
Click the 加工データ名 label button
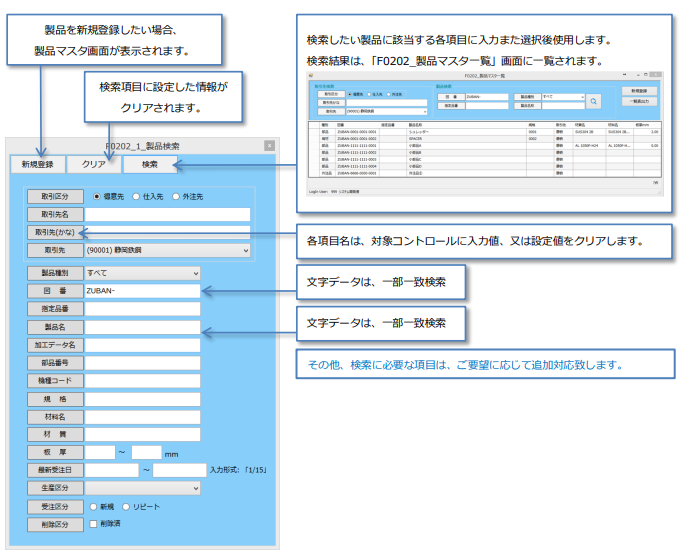(55, 345)
